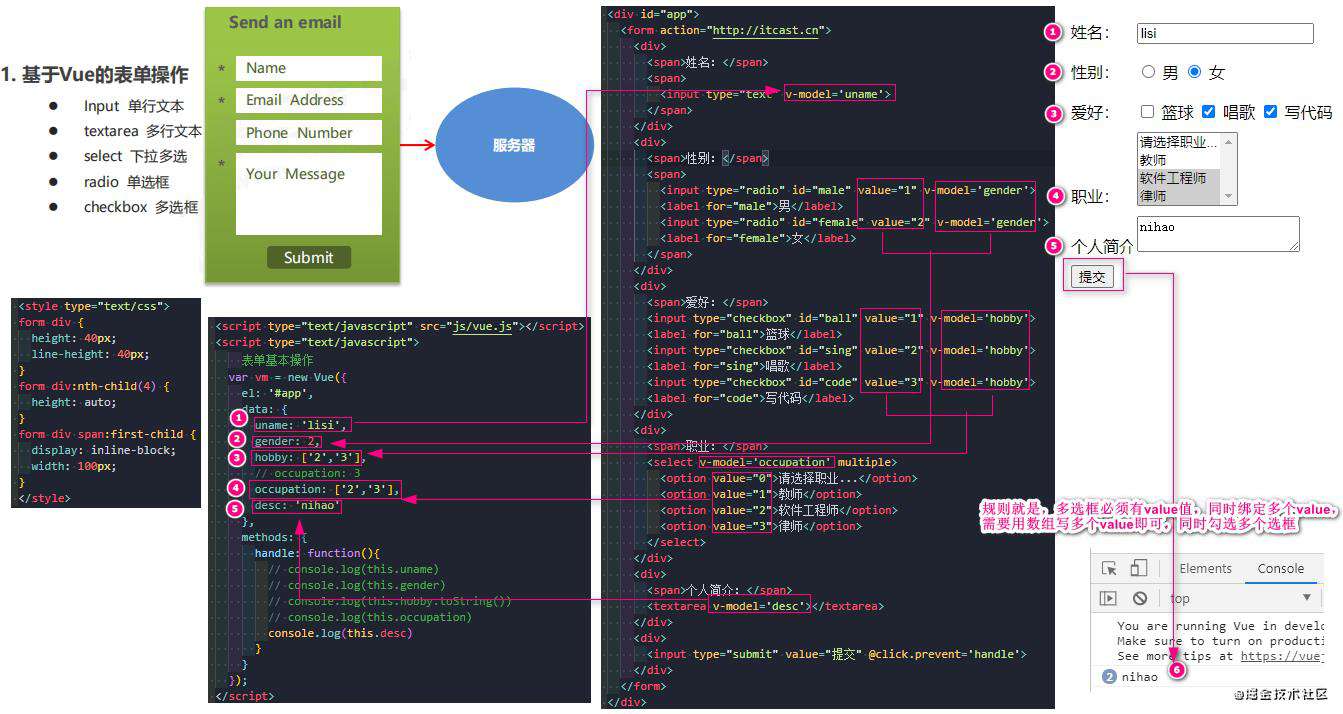Click pink marker 1 next to 姓名

tap(1052, 32)
